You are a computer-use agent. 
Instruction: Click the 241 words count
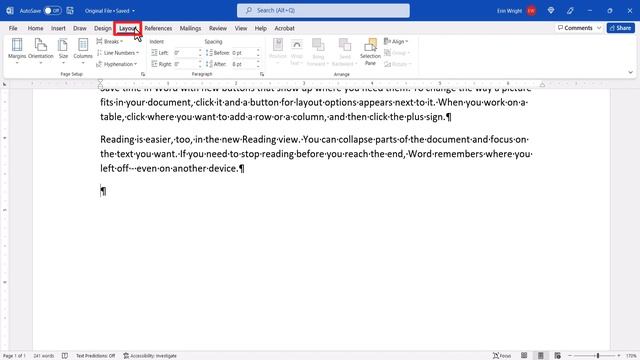tap(44, 356)
